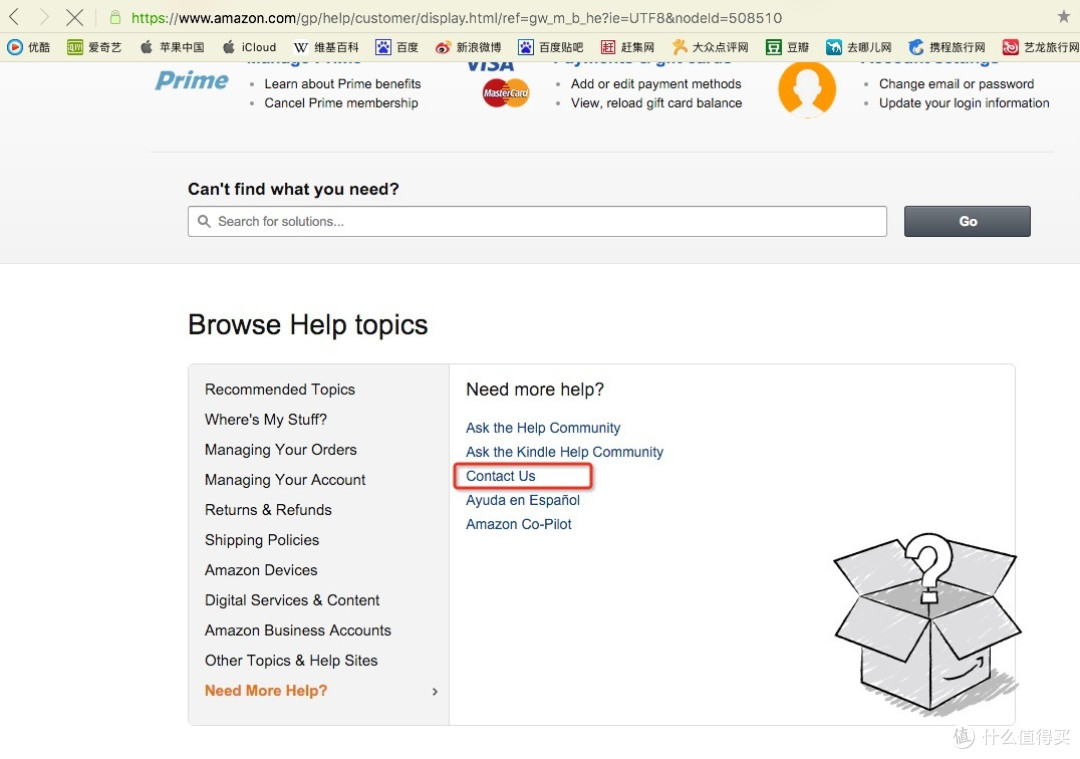Click the browser back arrow

pyautogui.click(x=14, y=17)
